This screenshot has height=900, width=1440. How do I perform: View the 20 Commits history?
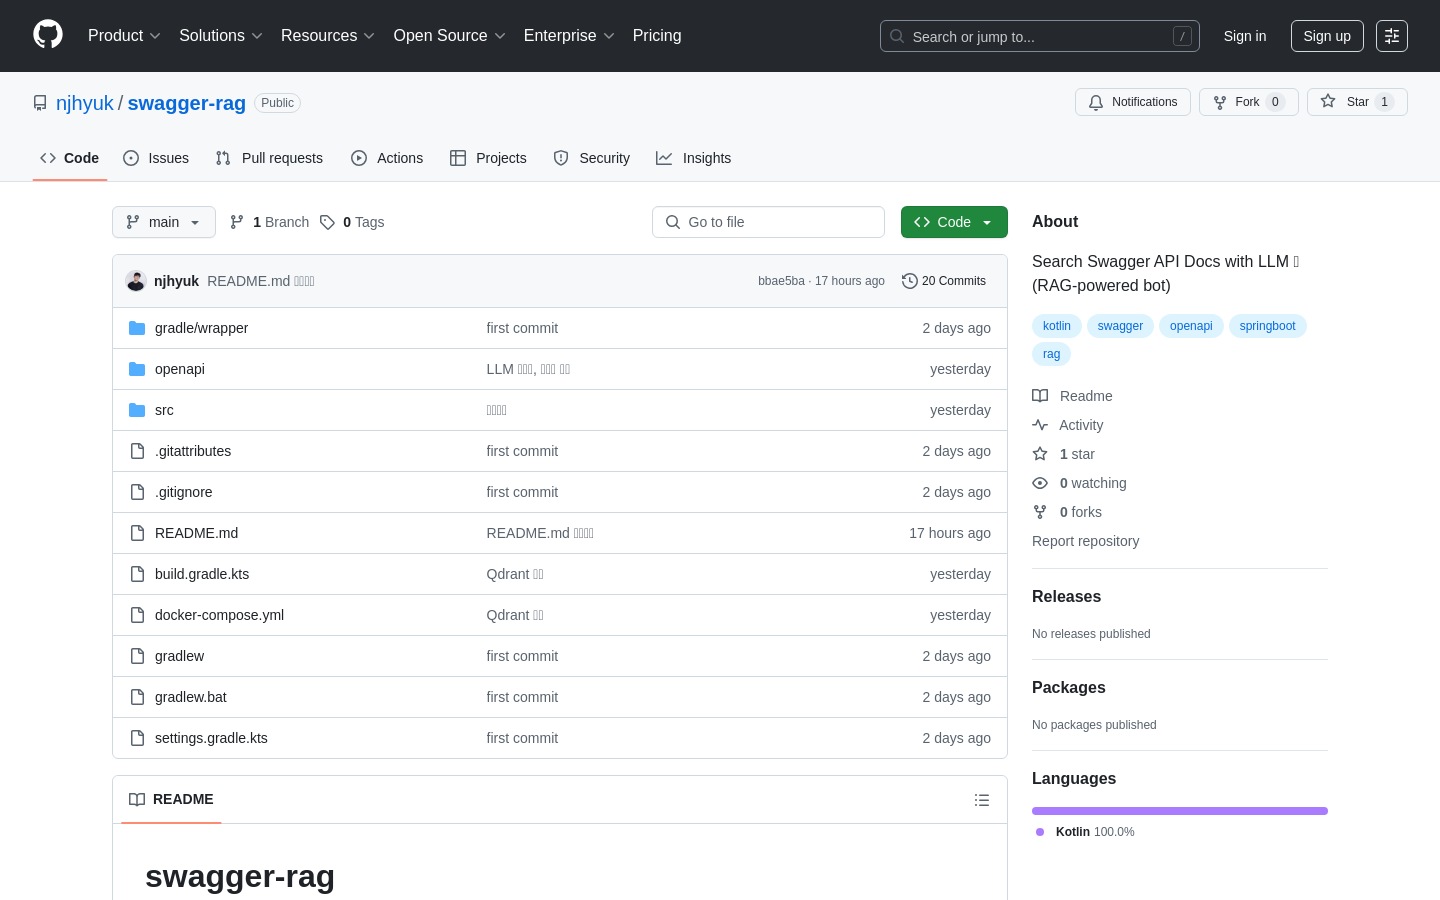click(944, 281)
